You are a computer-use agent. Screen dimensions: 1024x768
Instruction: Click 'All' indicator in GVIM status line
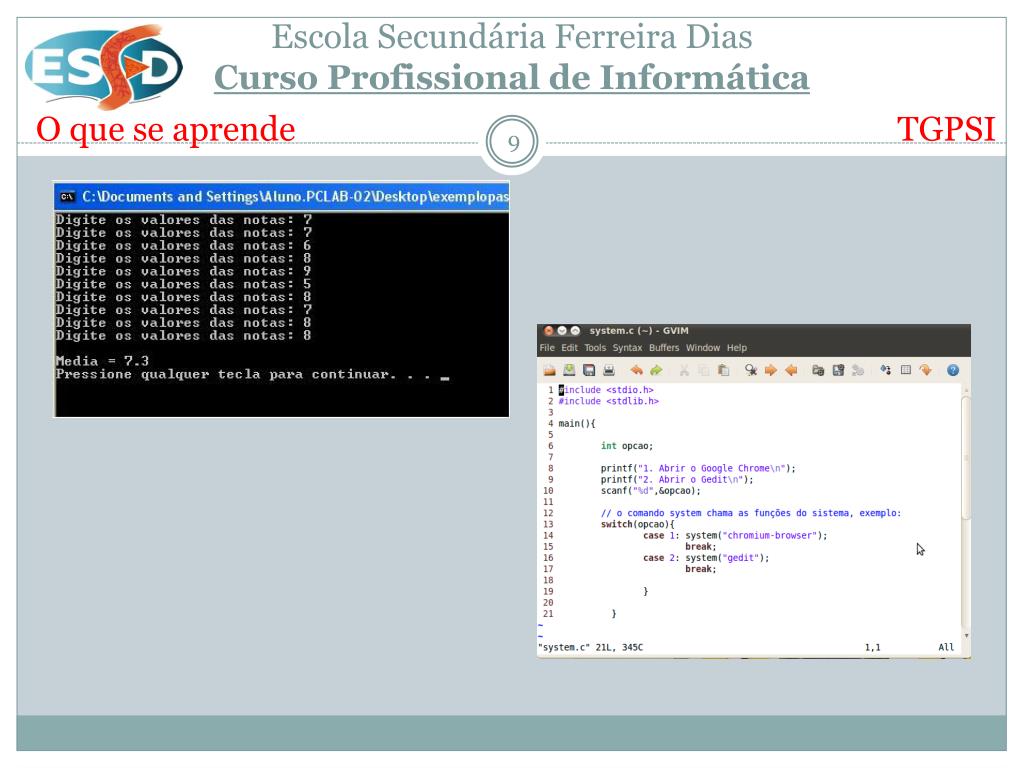click(x=946, y=647)
